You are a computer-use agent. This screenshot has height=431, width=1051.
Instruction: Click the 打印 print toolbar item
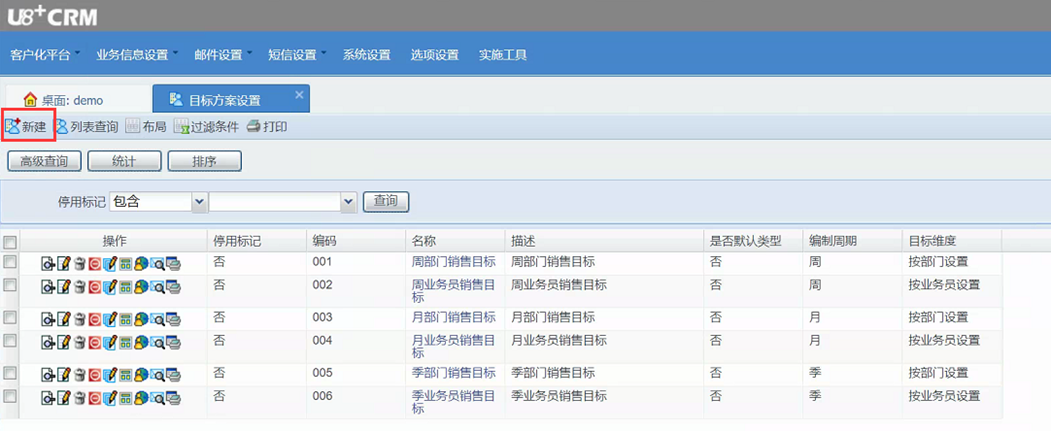tap(267, 127)
